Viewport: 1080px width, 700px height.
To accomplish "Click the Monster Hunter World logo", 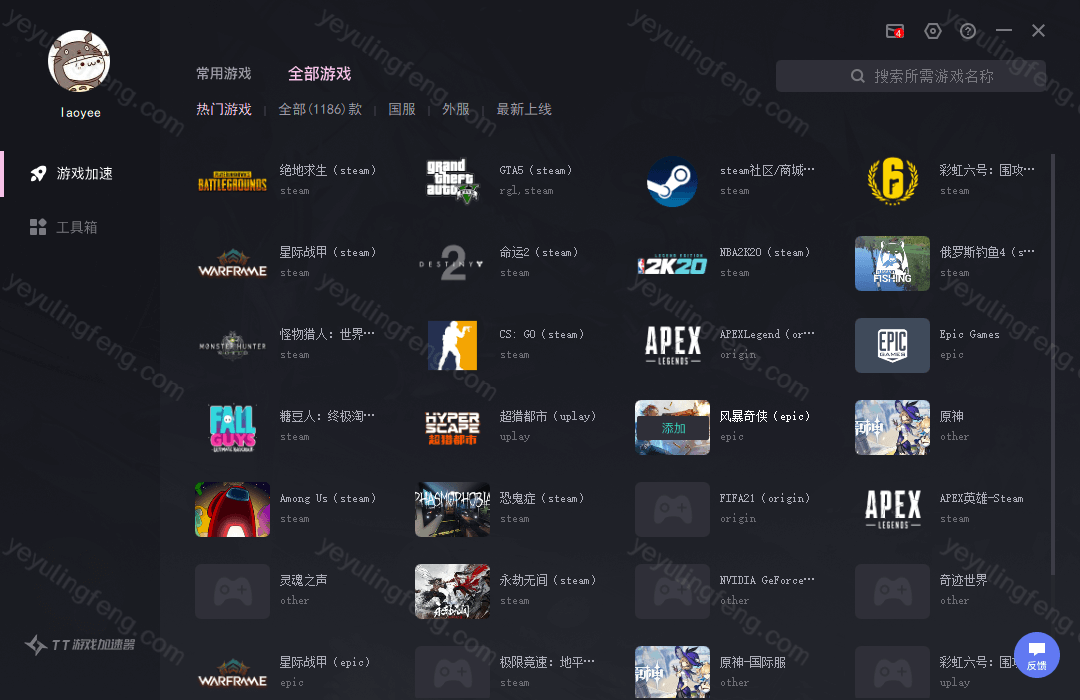I will pos(232,345).
